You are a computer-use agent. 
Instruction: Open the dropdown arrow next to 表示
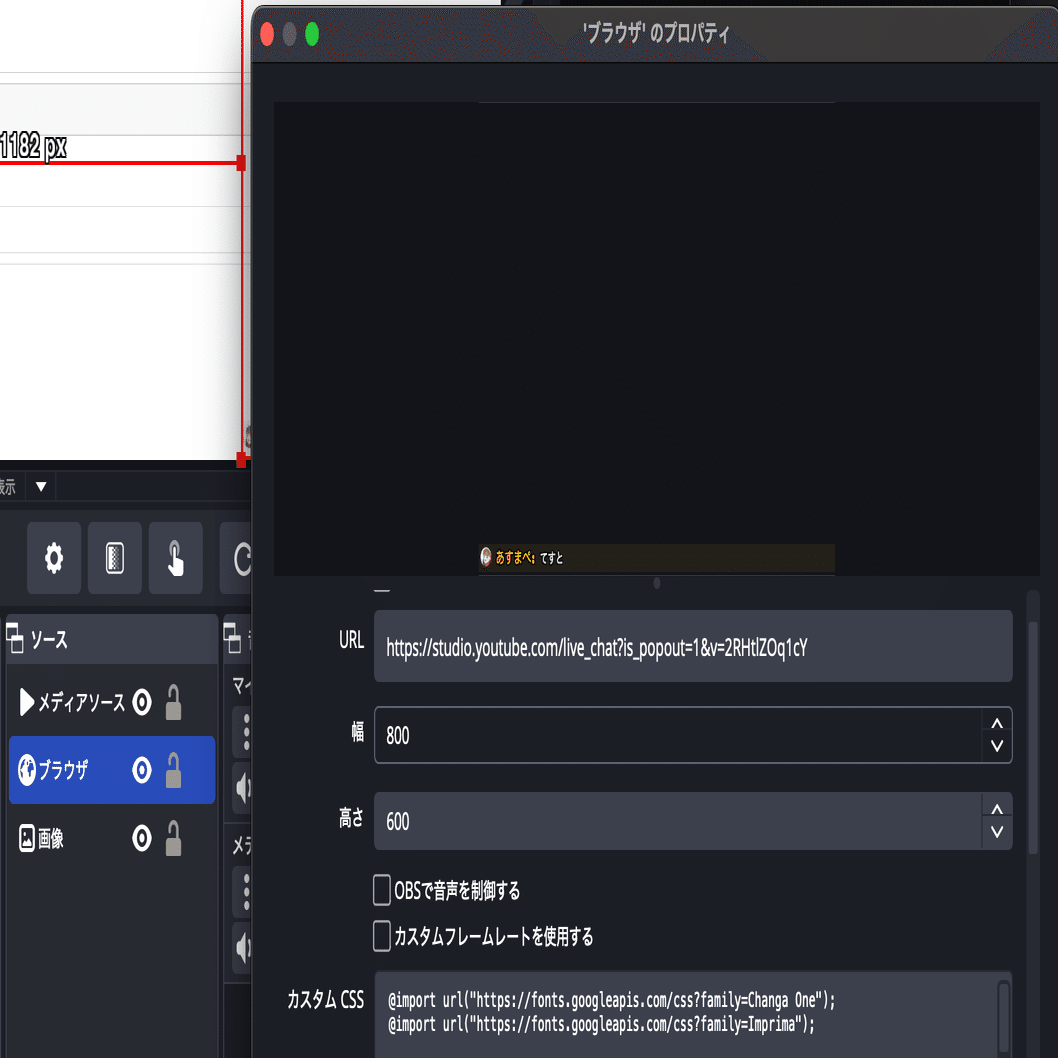40,486
